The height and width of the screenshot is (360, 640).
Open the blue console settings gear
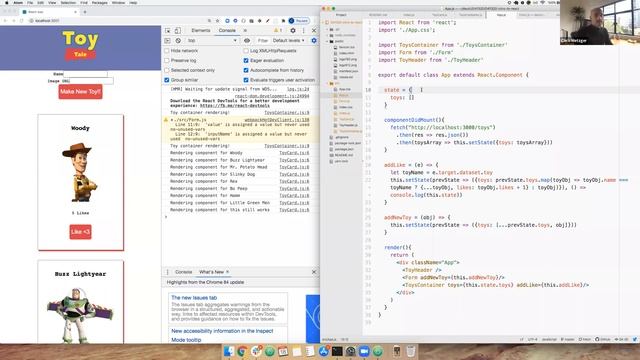pos(313,40)
